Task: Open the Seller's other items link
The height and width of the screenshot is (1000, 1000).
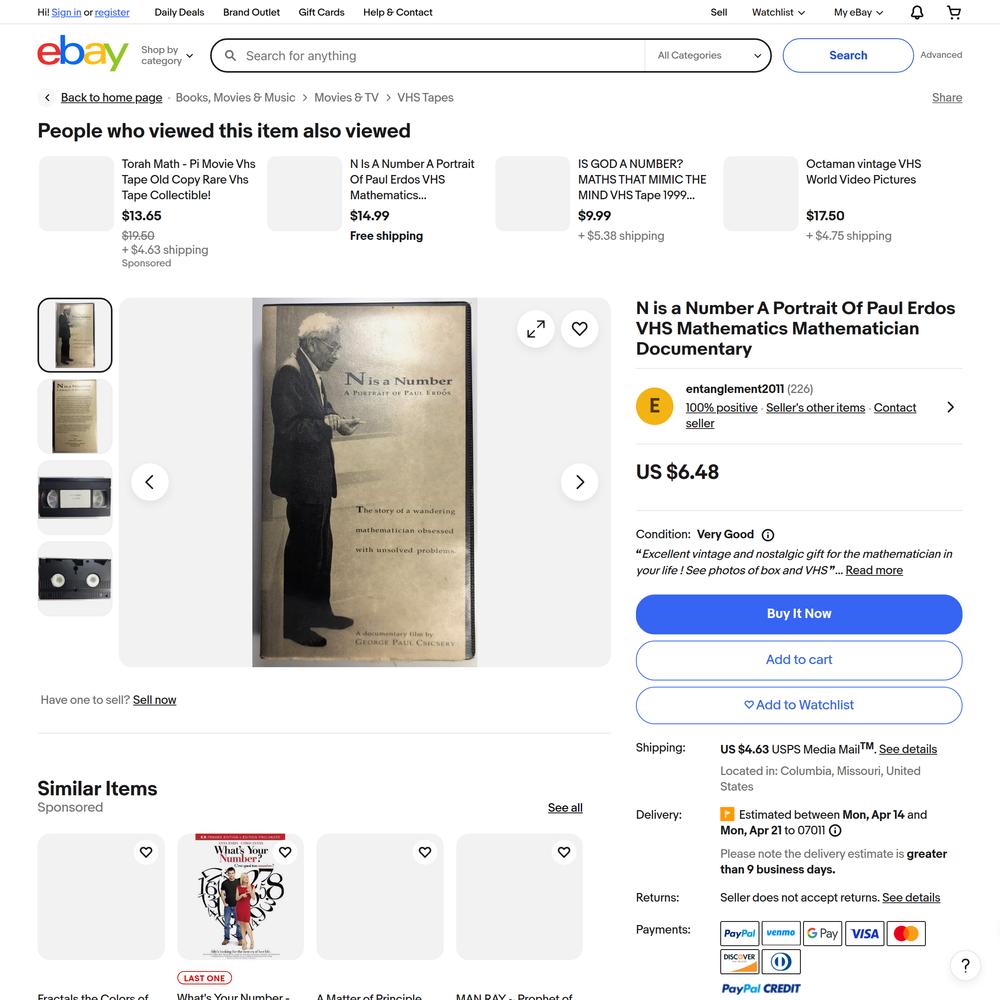Action: (x=815, y=408)
